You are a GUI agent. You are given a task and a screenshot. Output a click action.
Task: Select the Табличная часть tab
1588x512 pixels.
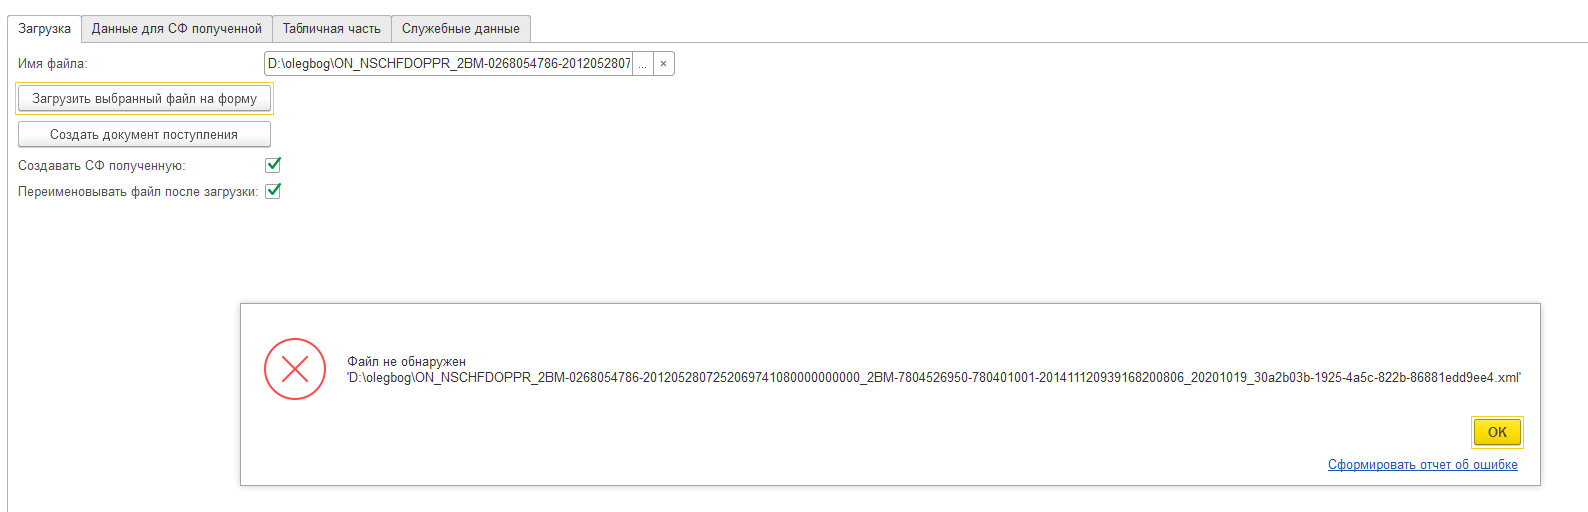click(332, 29)
